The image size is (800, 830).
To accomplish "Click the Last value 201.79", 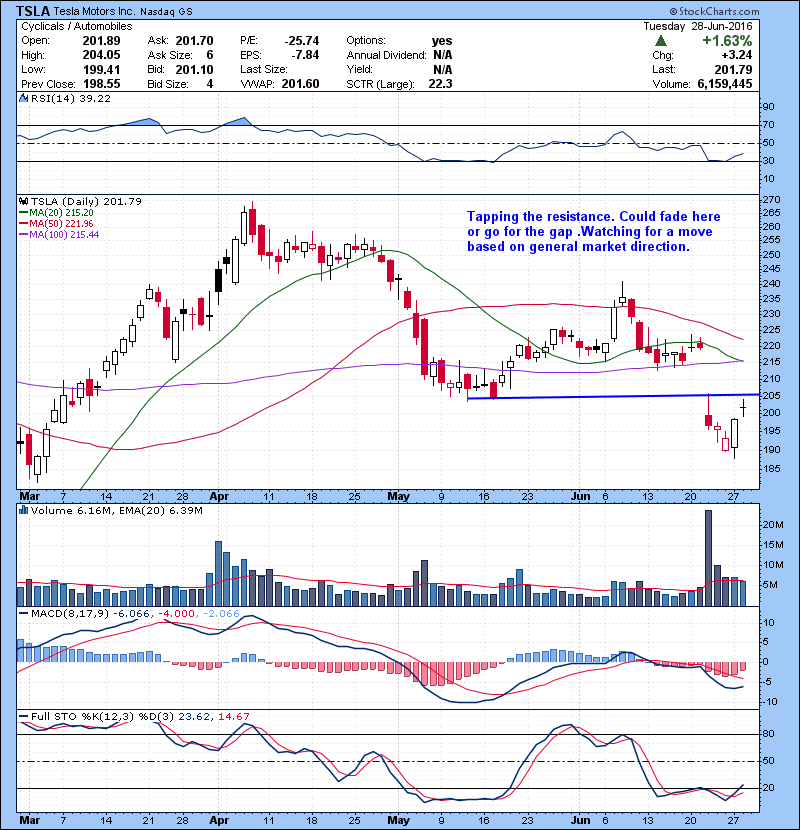I will (733, 69).
